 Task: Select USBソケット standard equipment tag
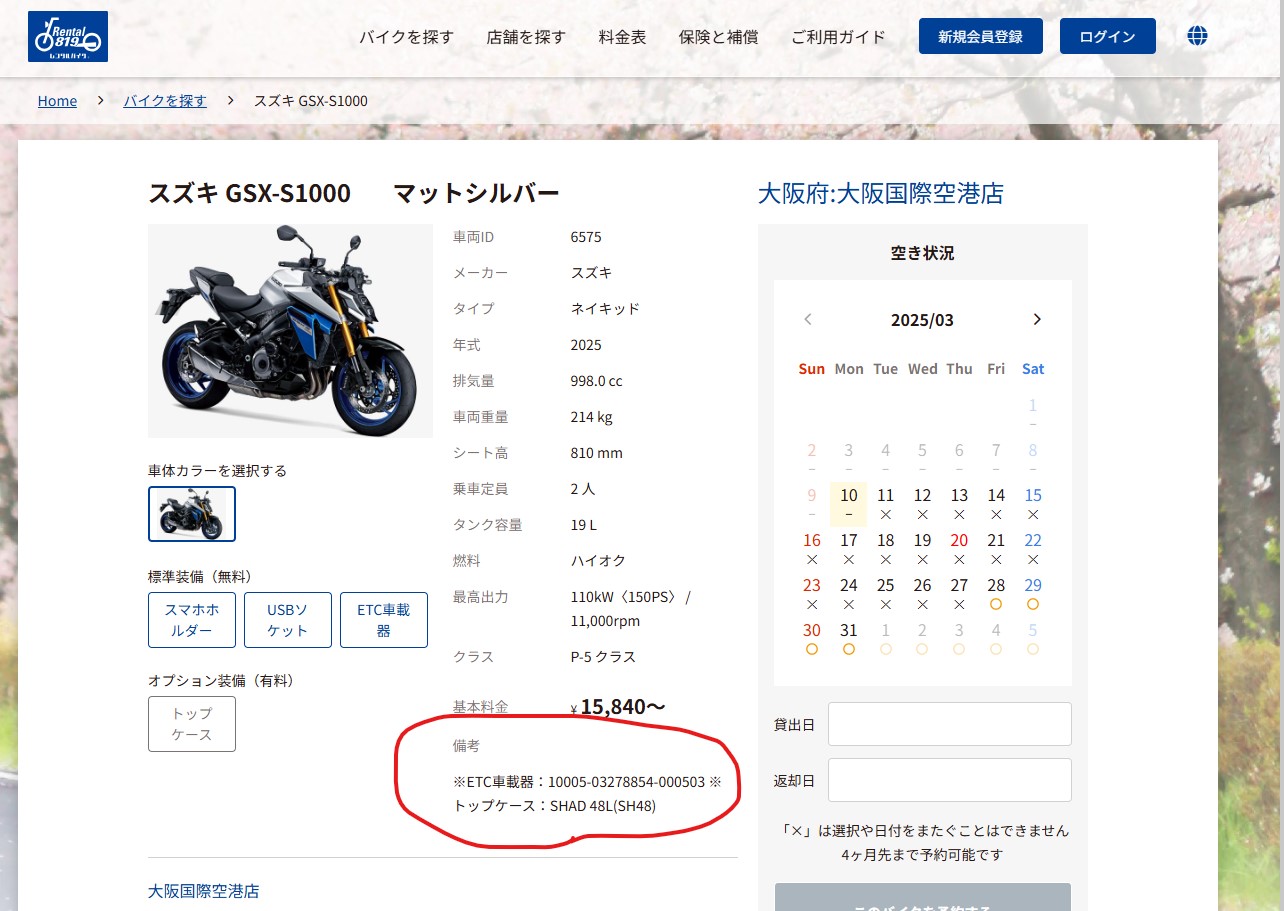click(x=288, y=619)
